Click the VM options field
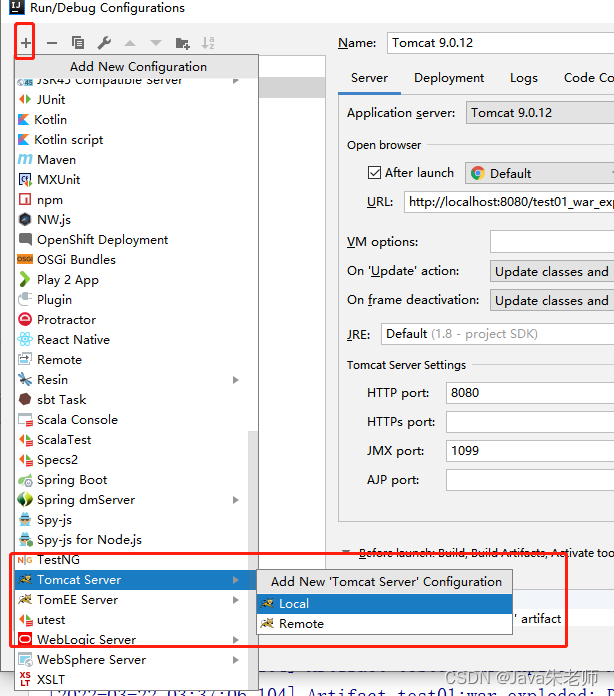Screen dimensions: 614x696 tap(552, 241)
